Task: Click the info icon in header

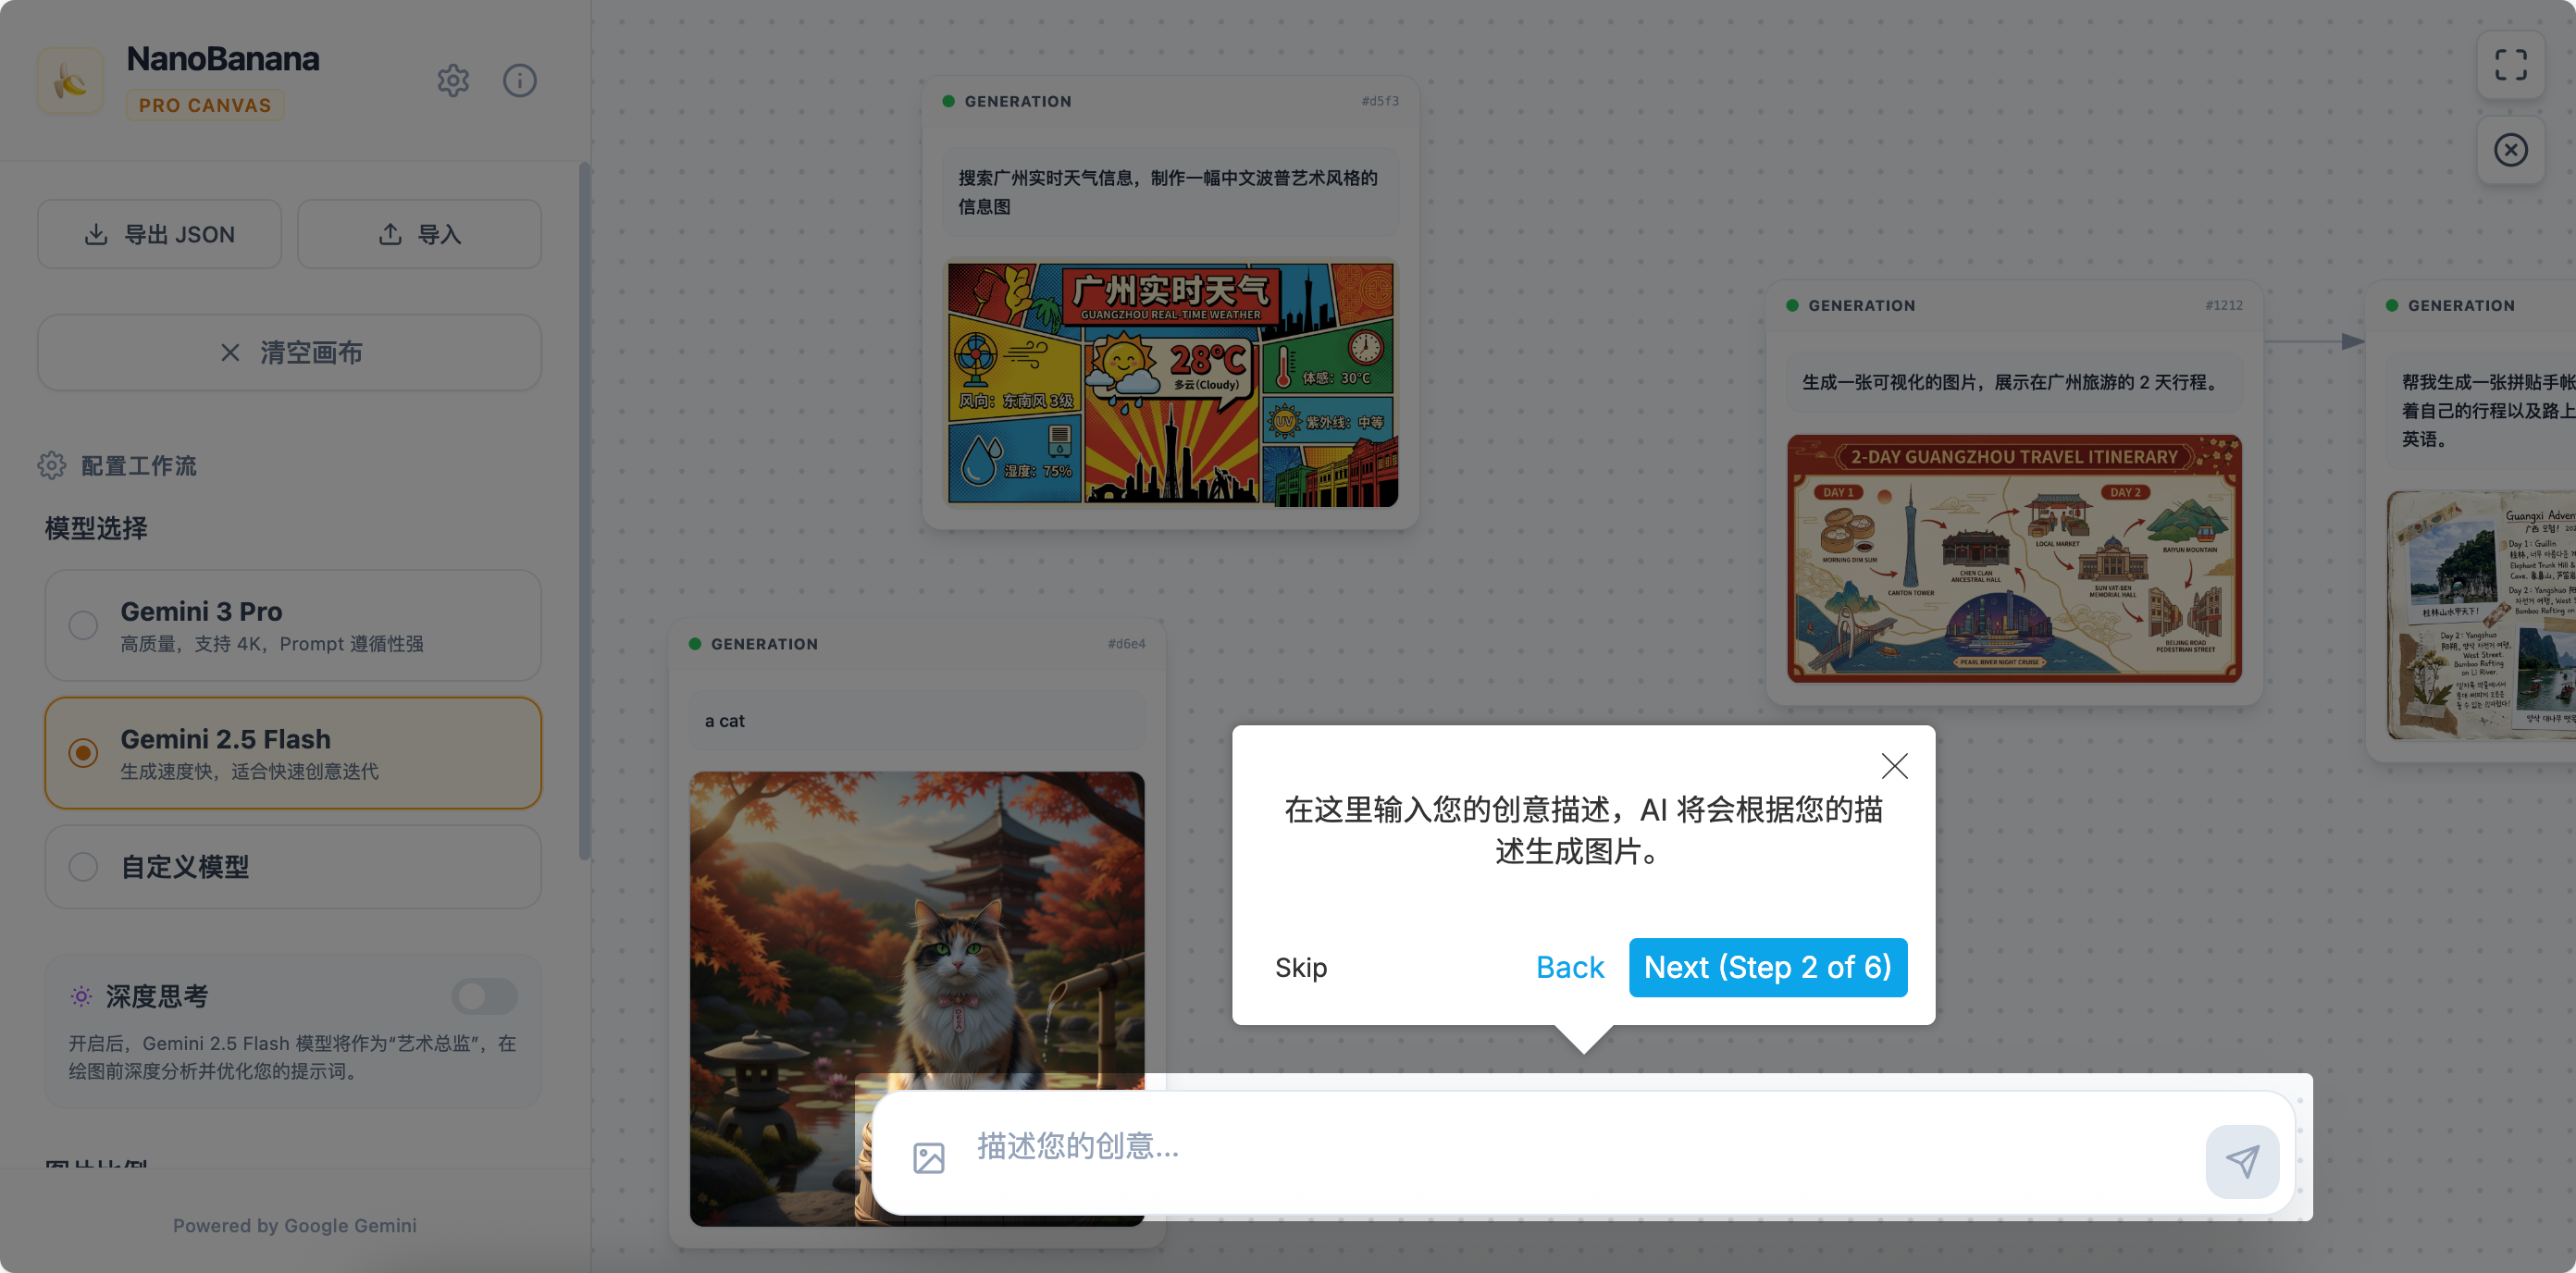Action: coord(519,80)
